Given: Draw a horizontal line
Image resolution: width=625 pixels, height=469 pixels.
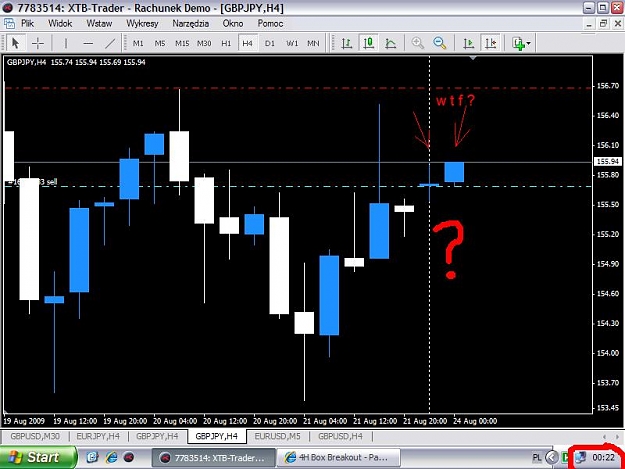Looking at the screenshot, I should coord(88,43).
